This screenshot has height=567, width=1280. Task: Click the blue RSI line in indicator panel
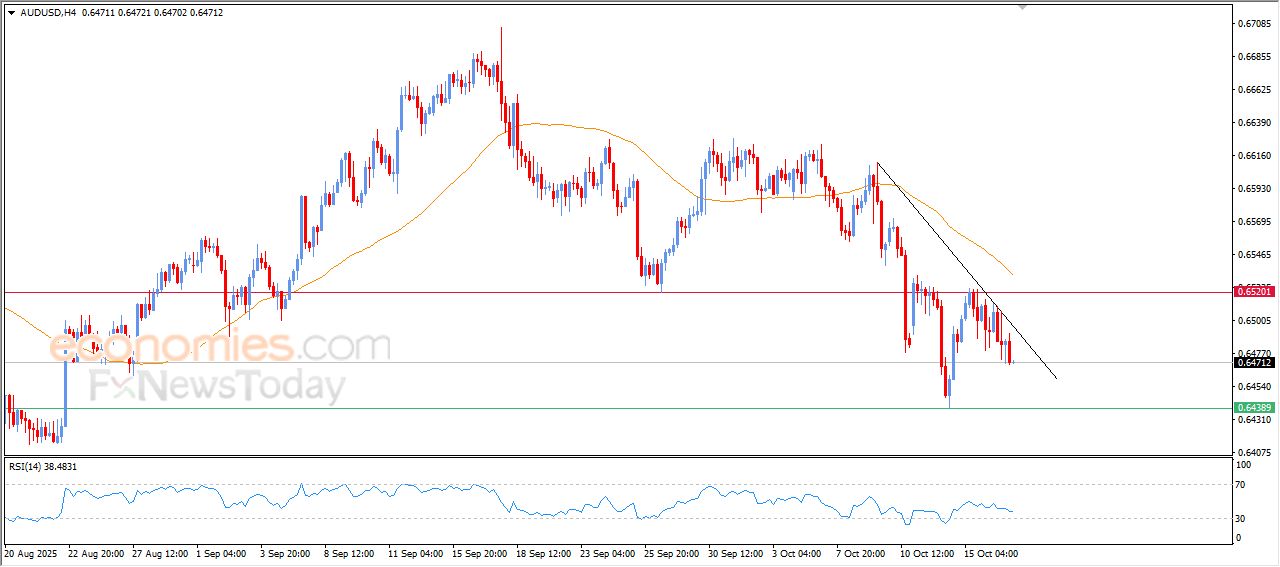tap(400, 491)
